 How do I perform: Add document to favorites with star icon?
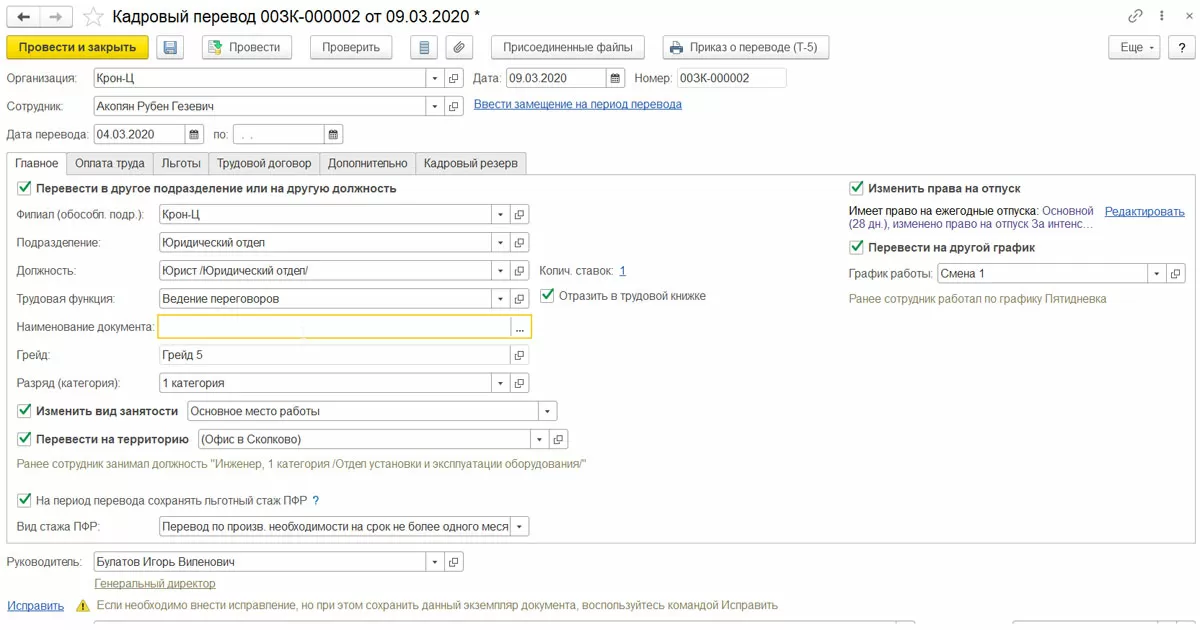93,17
